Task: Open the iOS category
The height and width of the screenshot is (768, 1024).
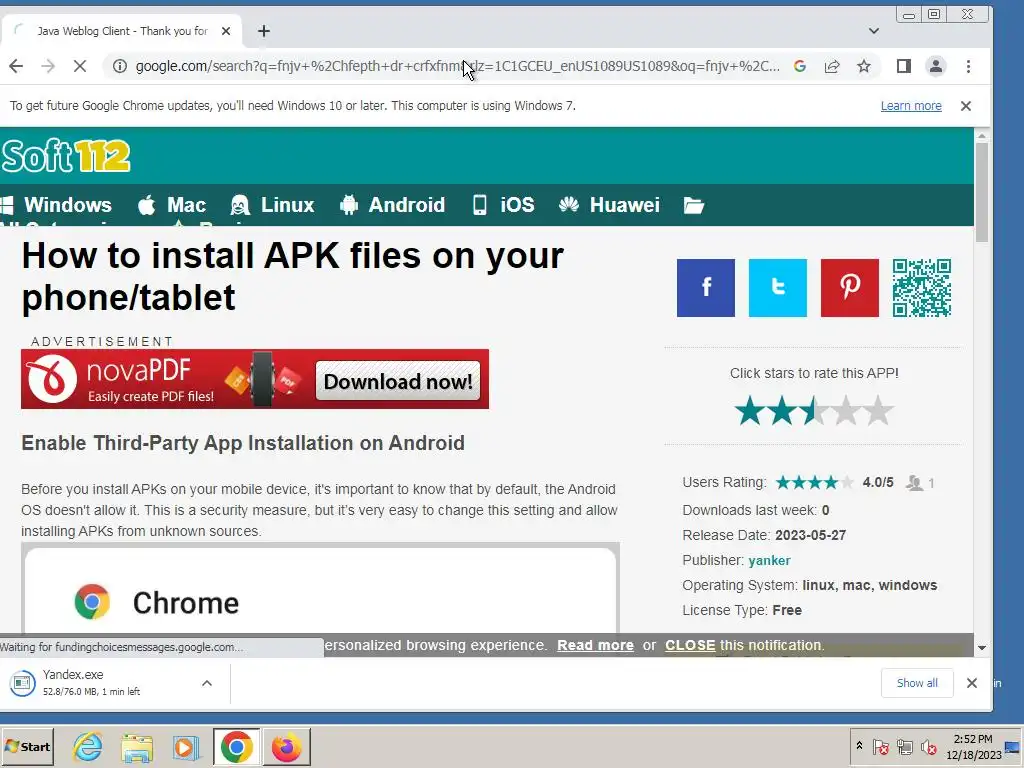Action: coord(503,205)
